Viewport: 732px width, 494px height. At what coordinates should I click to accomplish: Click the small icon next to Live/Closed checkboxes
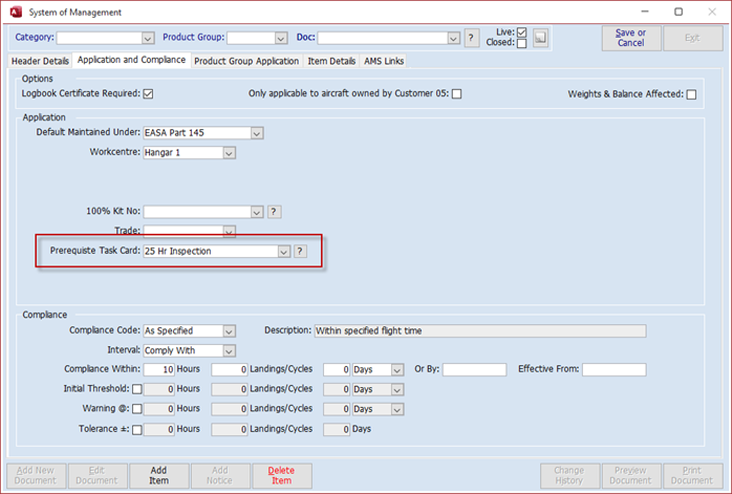click(540, 38)
